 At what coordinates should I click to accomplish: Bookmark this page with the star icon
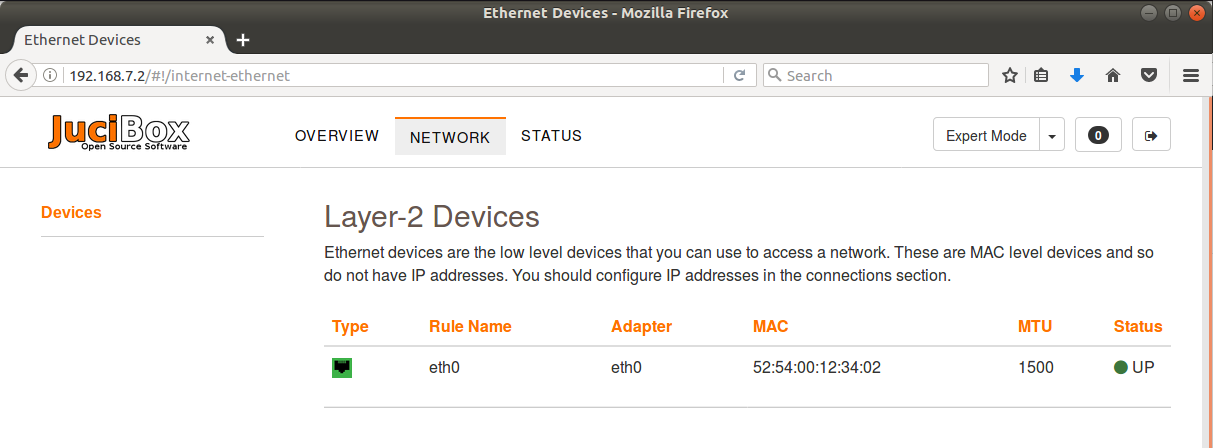point(1010,75)
